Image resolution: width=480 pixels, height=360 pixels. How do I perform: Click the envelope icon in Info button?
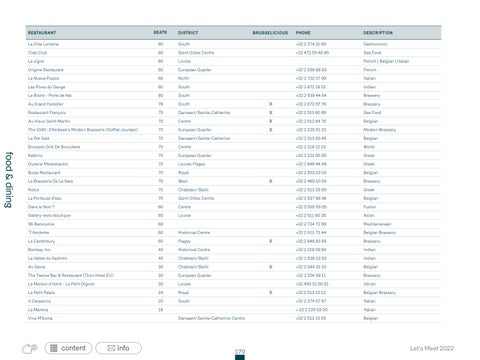pos(111,348)
